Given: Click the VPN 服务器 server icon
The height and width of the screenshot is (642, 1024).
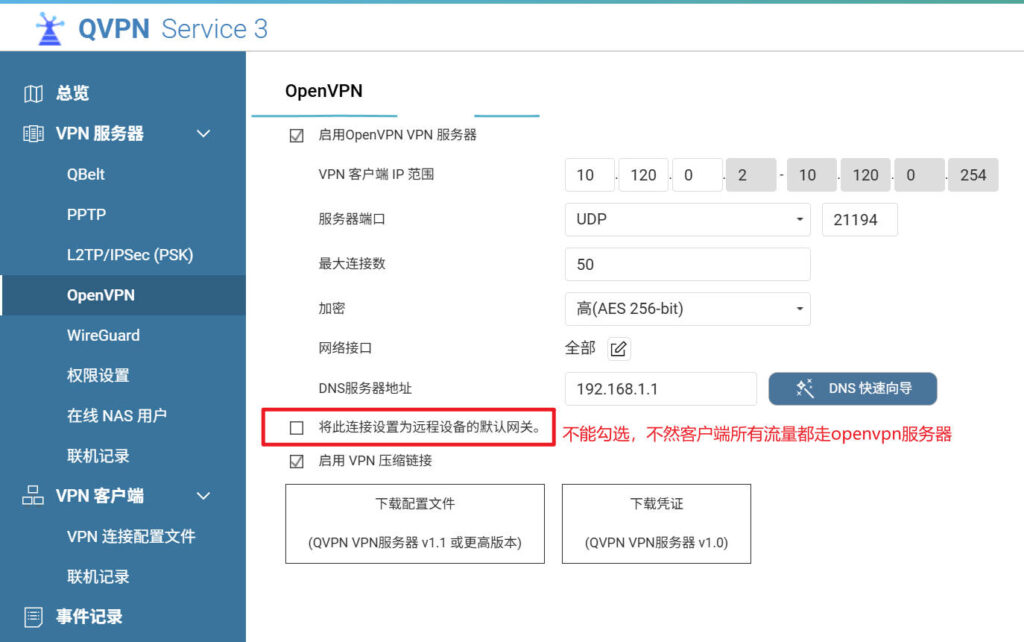Looking at the screenshot, I should (x=33, y=133).
